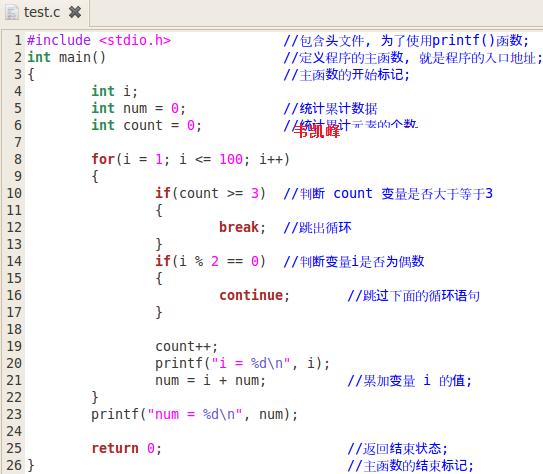Click '100' in the for loop condition
The height and width of the screenshot is (474, 543).
(x=231, y=159)
